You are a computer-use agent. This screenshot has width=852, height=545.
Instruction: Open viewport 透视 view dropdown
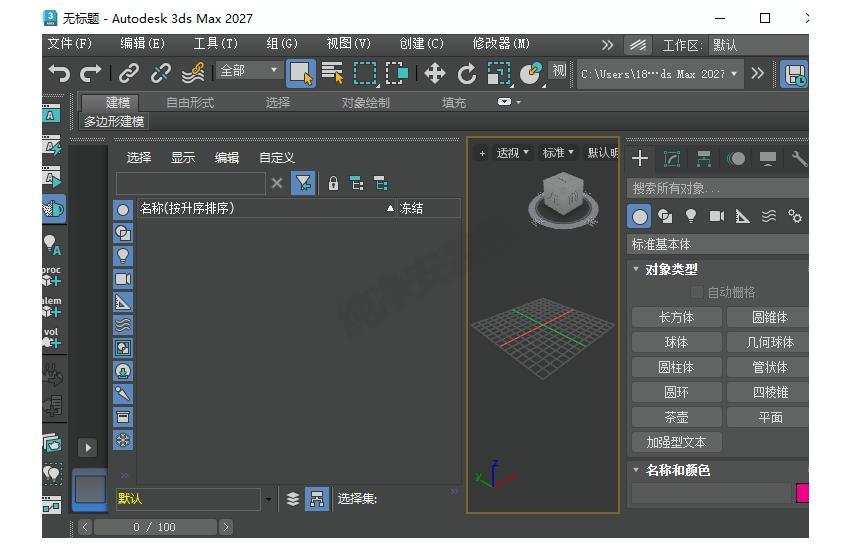coord(512,153)
